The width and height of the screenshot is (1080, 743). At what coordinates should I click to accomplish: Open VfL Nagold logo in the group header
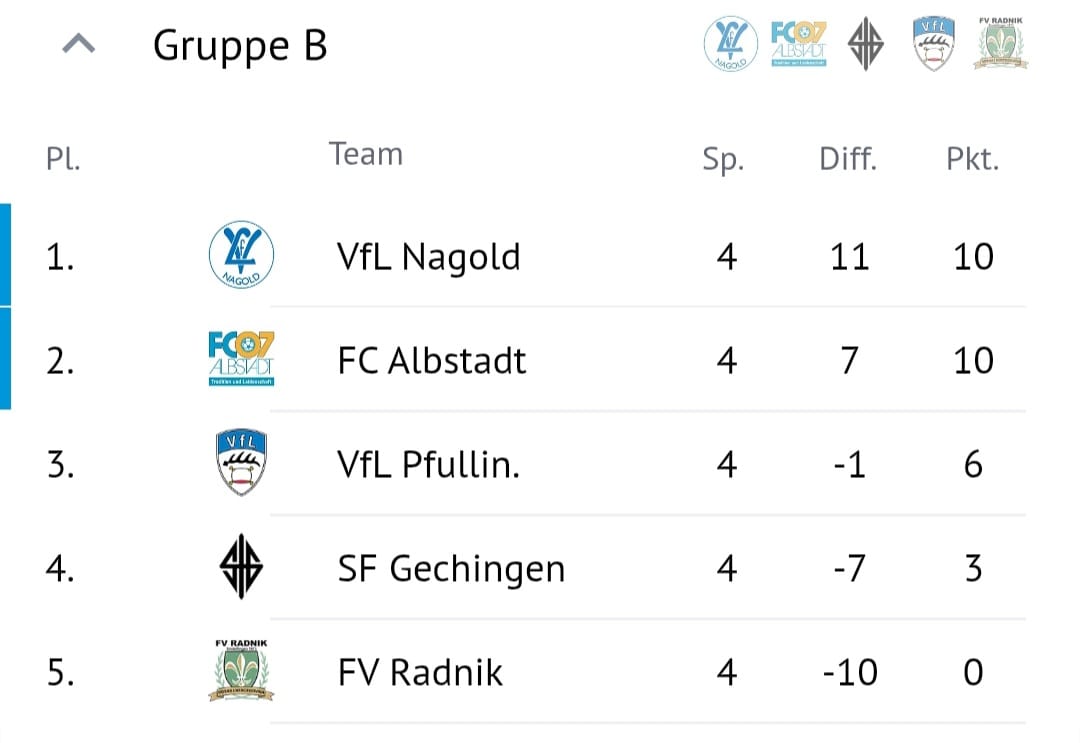(732, 44)
